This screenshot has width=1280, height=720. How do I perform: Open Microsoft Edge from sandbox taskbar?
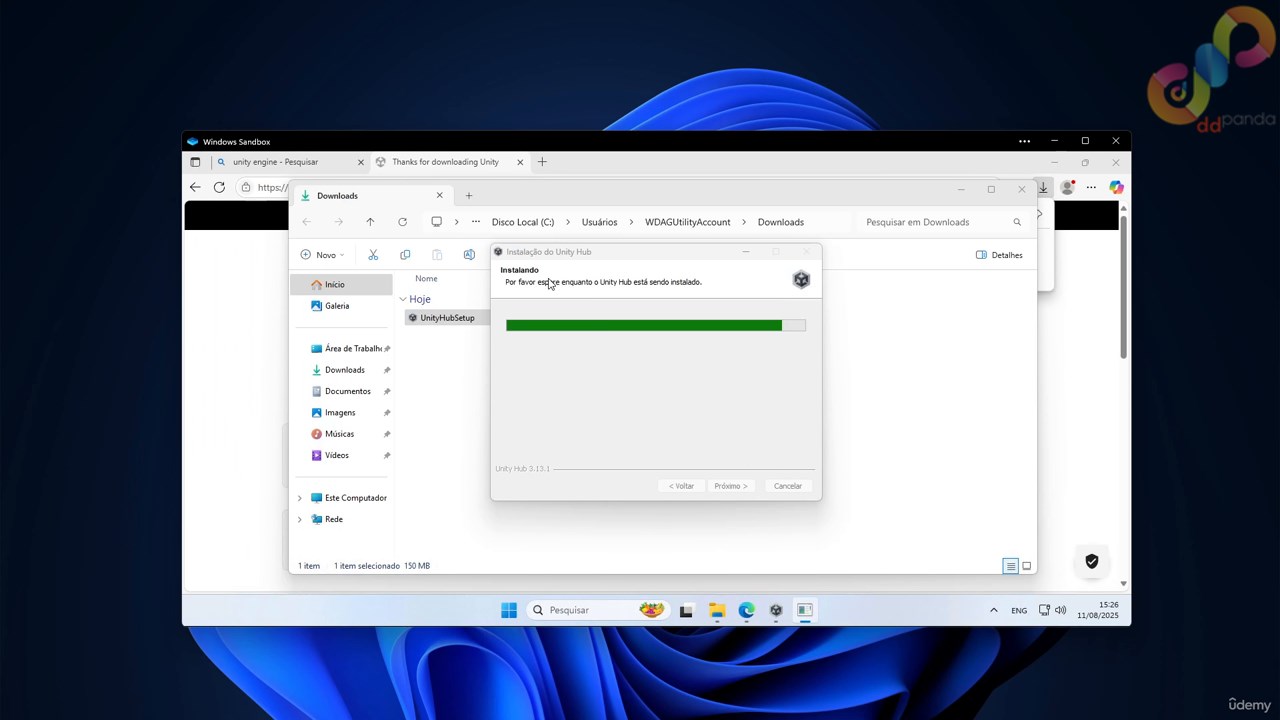(747, 610)
